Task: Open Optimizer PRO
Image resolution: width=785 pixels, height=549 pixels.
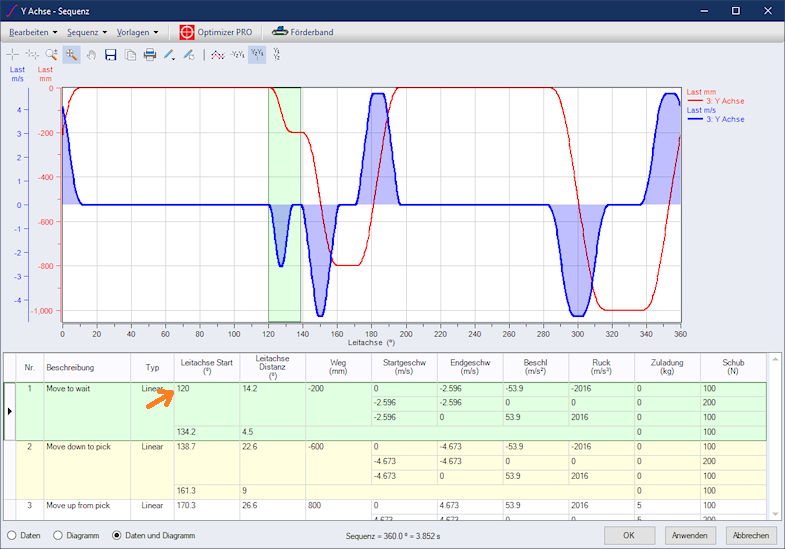Action: pos(216,32)
